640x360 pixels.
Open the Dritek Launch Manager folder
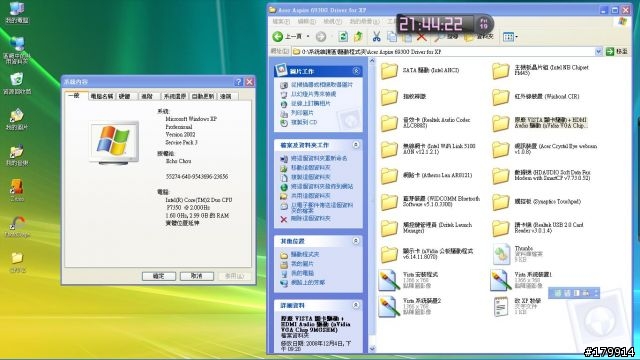(x=426, y=228)
